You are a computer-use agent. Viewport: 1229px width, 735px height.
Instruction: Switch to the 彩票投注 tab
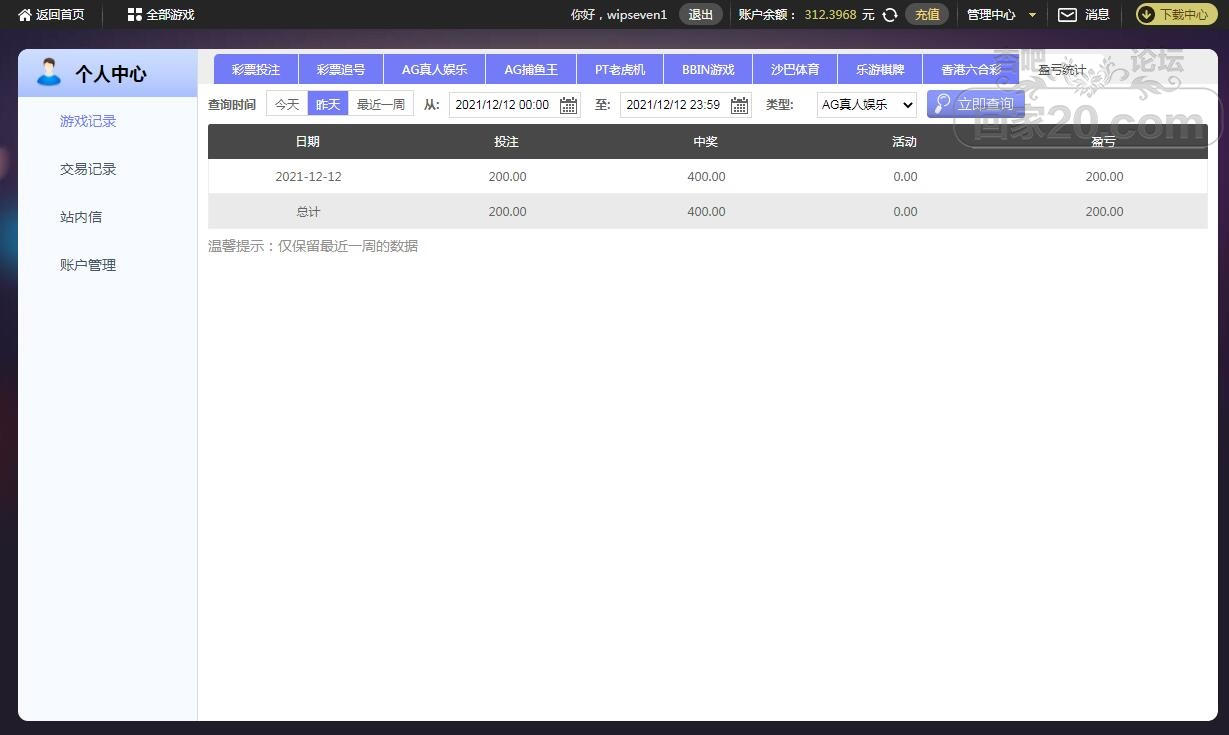click(256, 69)
